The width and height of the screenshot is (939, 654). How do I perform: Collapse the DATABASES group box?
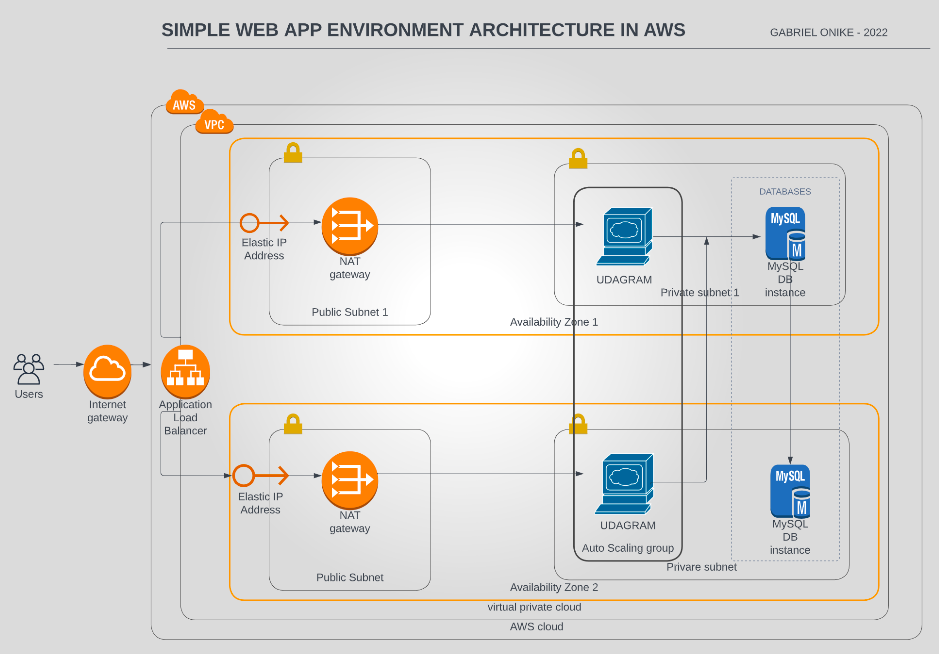pos(787,191)
